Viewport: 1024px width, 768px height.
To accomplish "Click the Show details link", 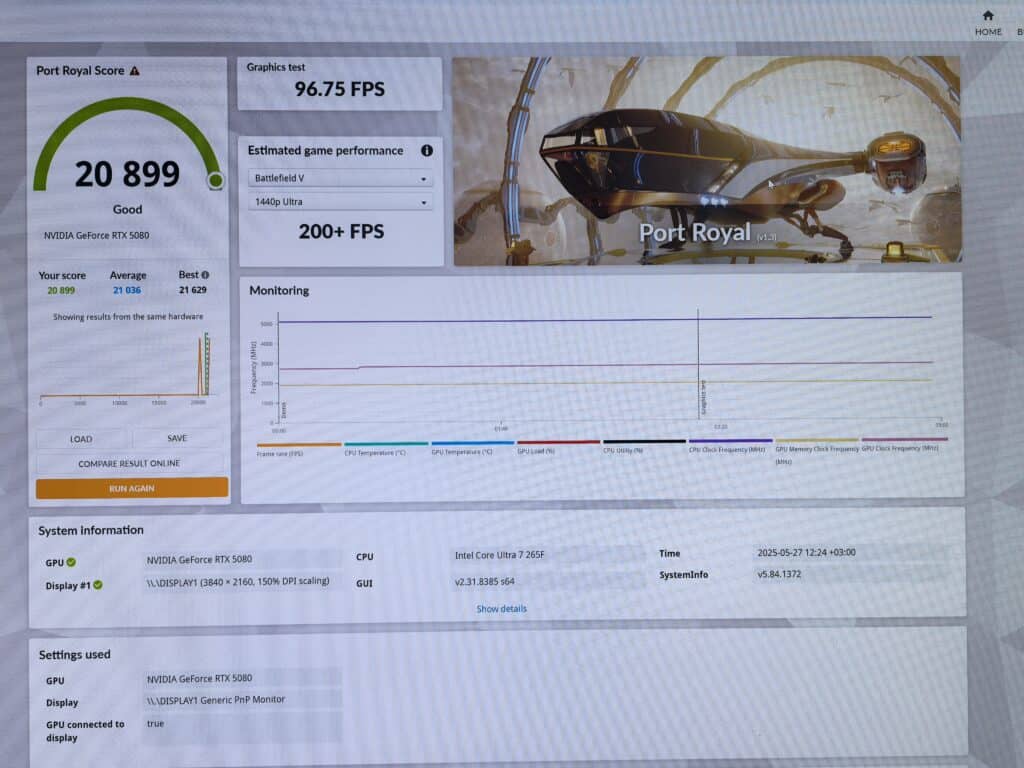I will point(501,609).
